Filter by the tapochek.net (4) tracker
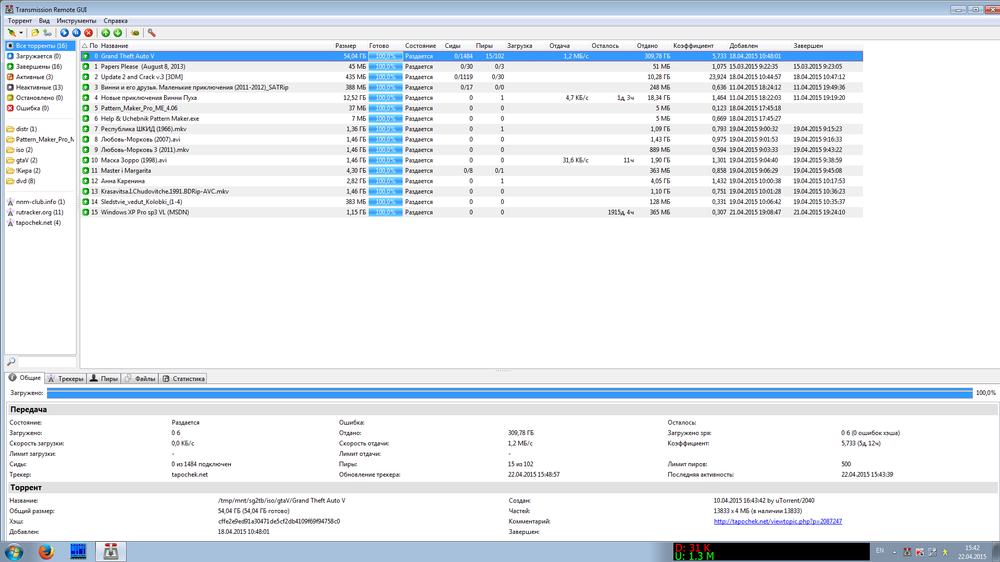The height and width of the screenshot is (562, 1000). pyautogui.click(x=38, y=223)
